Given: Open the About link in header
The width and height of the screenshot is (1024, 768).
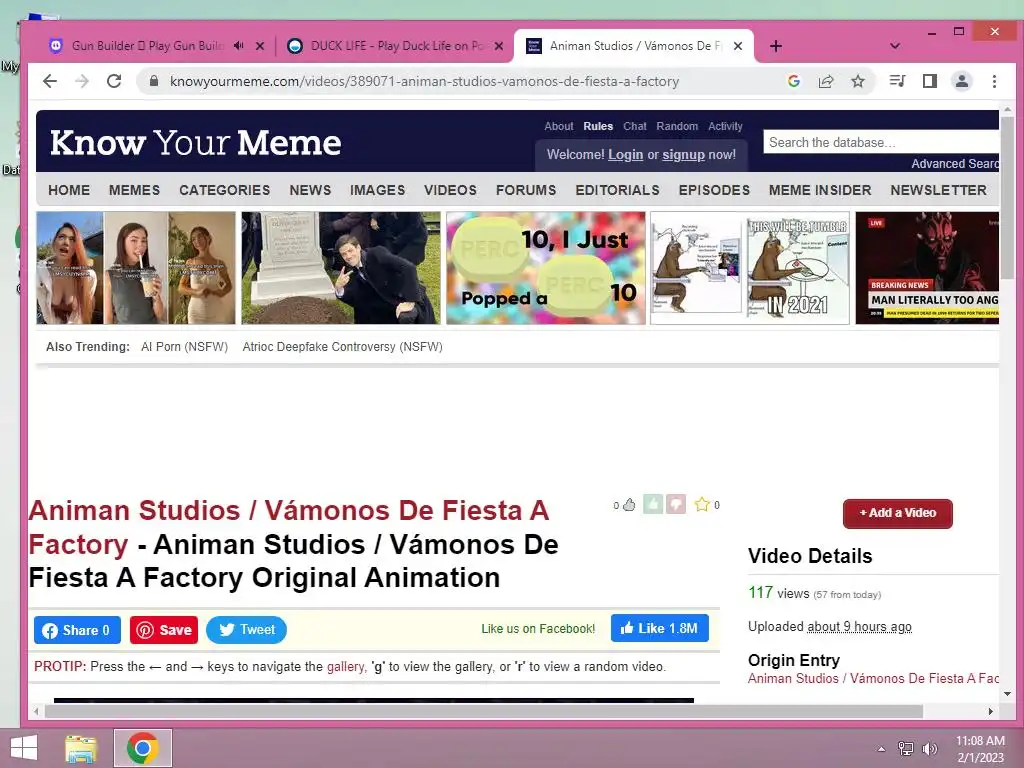Looking at the screenshot, I should 558,126.
